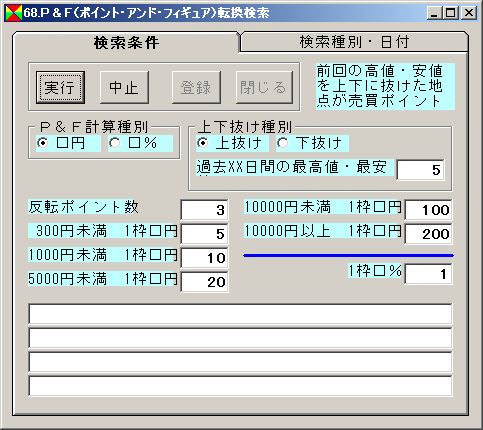
Task: Switch to the 検索種別・日付 tab
Action: click(354, 42)
